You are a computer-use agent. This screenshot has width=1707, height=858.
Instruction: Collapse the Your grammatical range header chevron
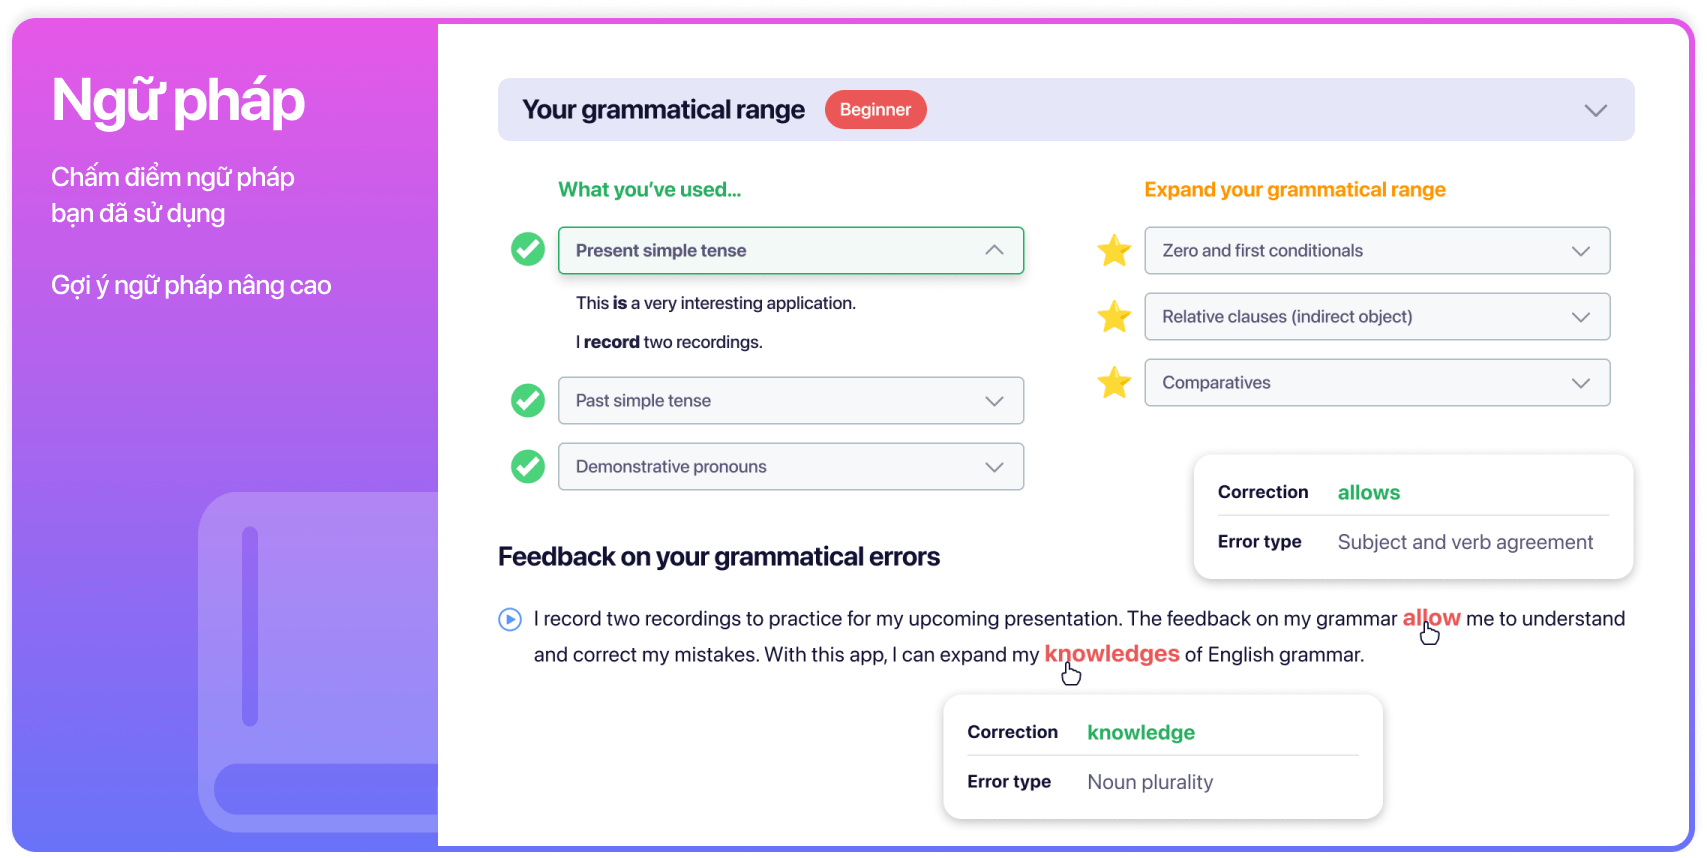pos(1596,110)
